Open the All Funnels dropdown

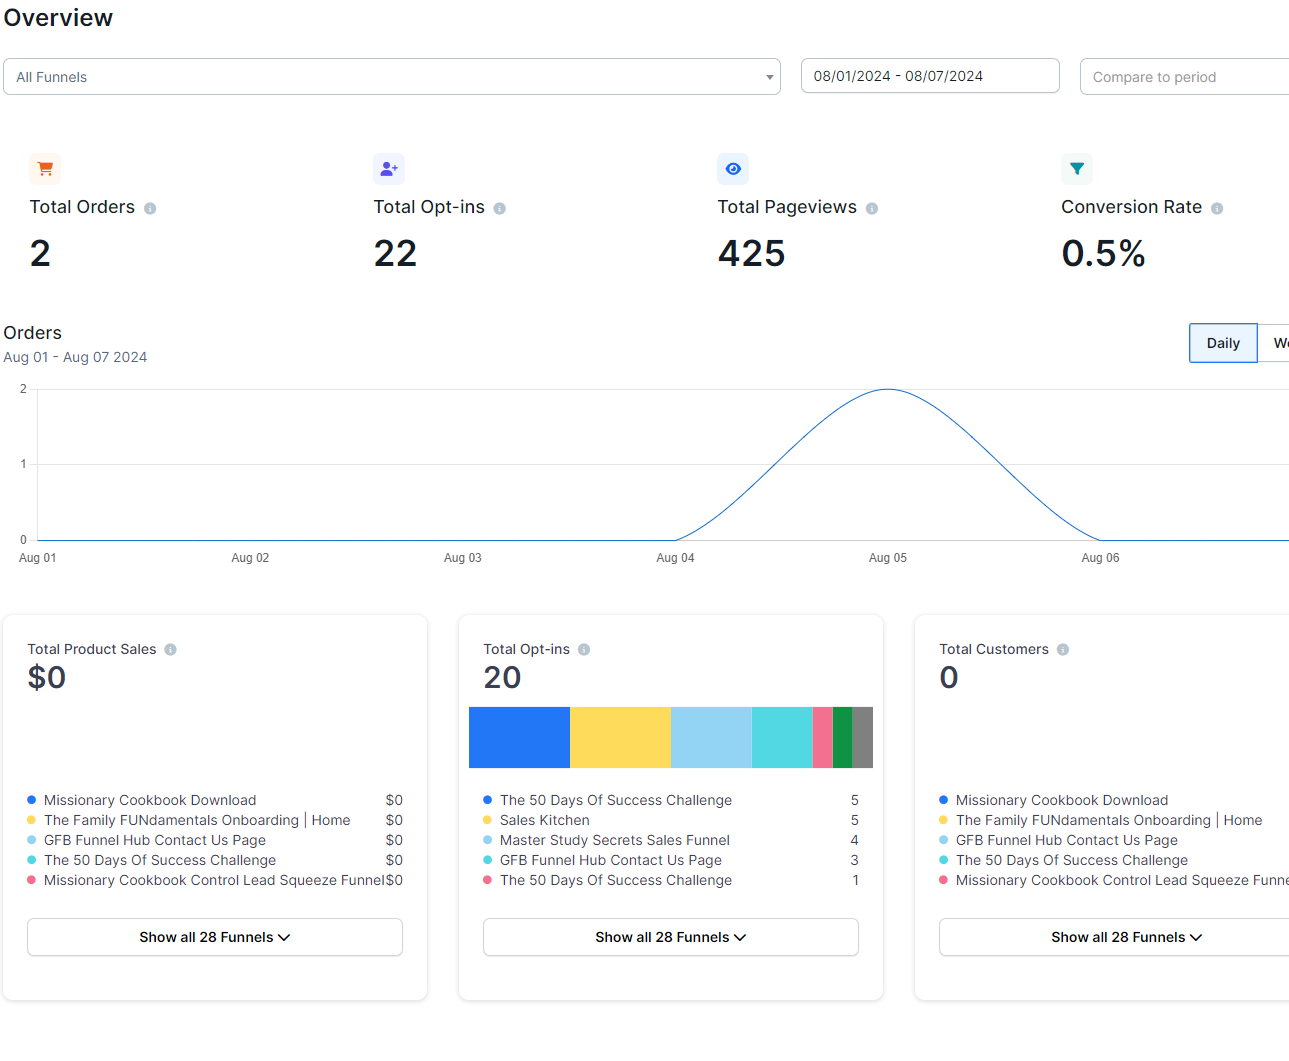pos(392,77)
